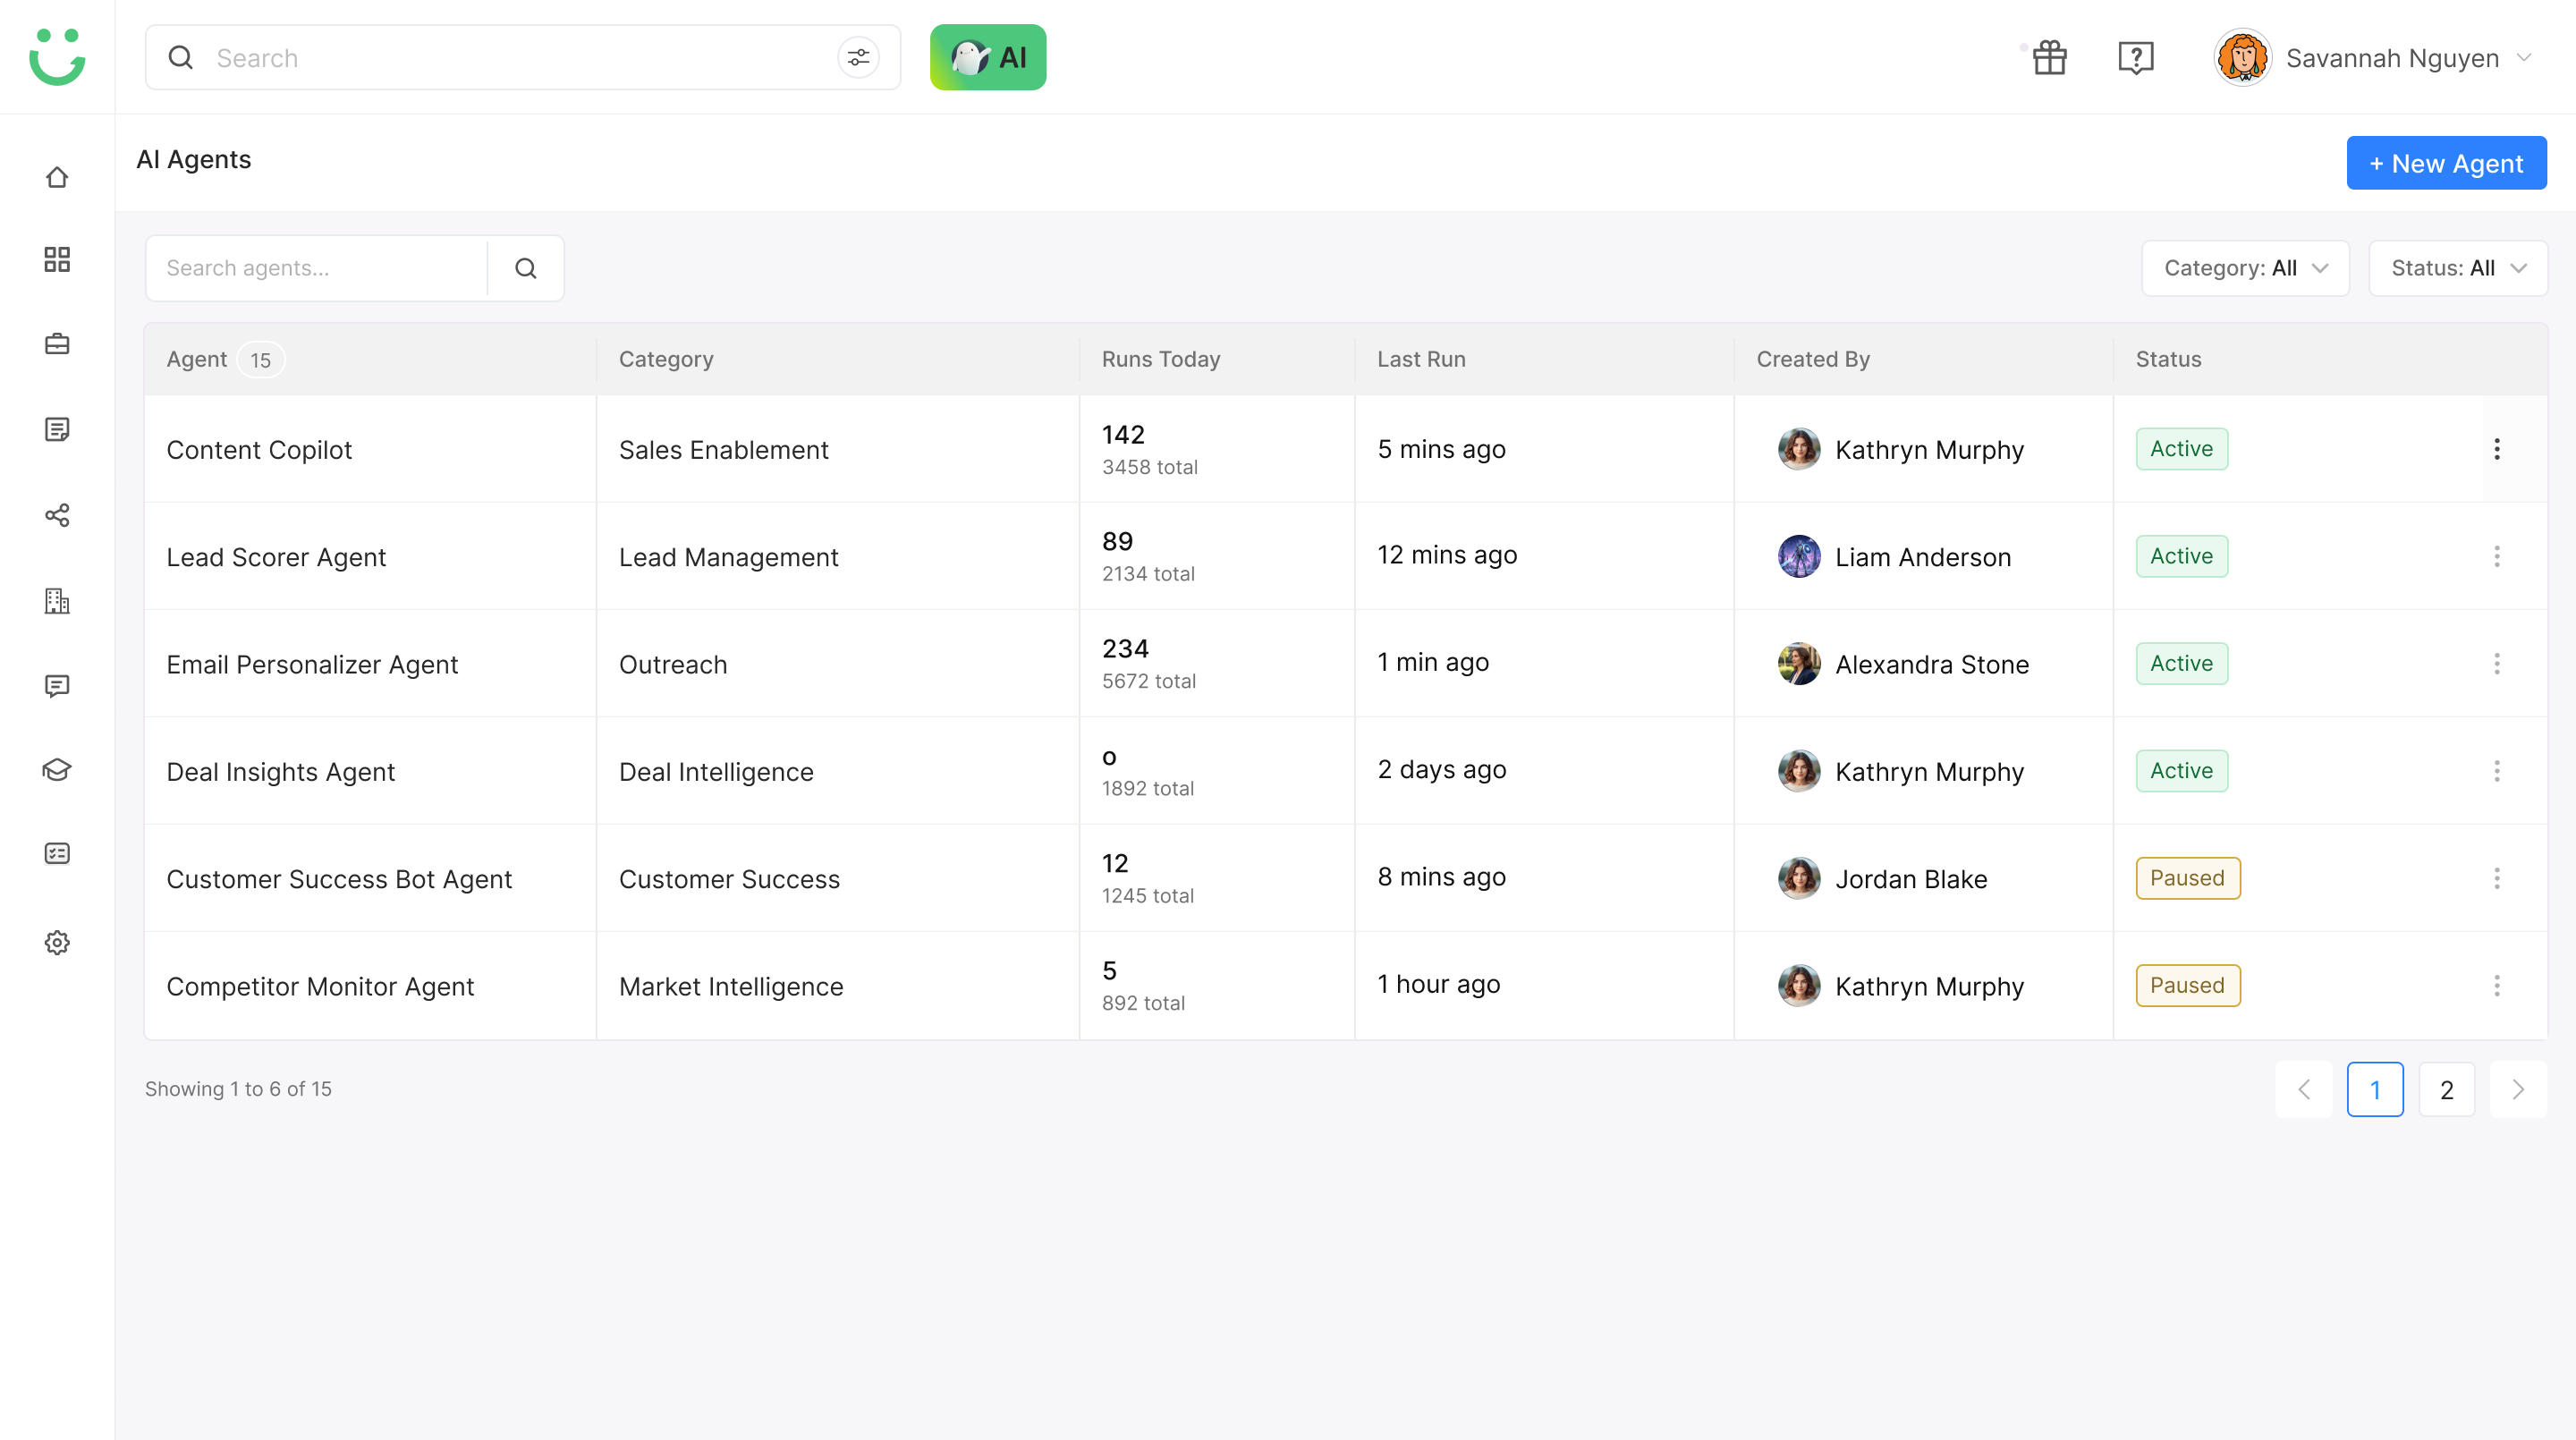
Task: Open the Email Personalizer Agent row
Action: (1346, 663)
